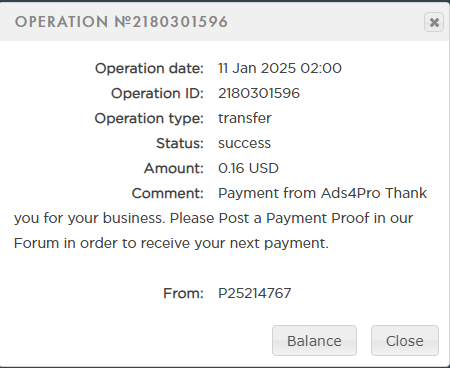This screenshot has width=450, height=368.
Task: Click the Comment label
Action: point(168,193)
